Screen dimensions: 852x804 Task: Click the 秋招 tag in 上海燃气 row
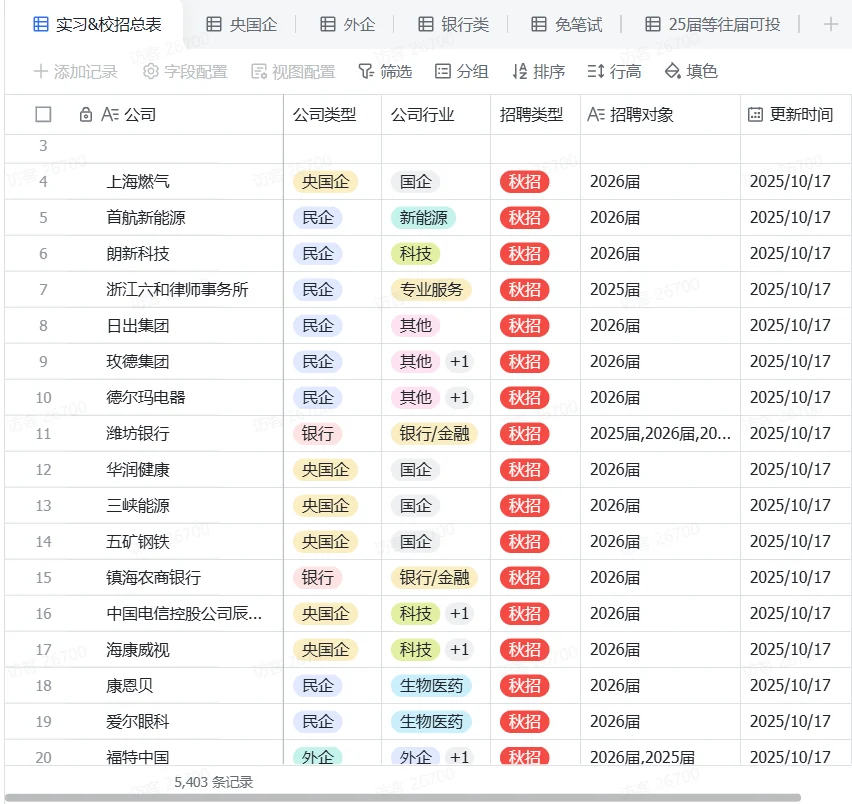[x=524, y=181]
